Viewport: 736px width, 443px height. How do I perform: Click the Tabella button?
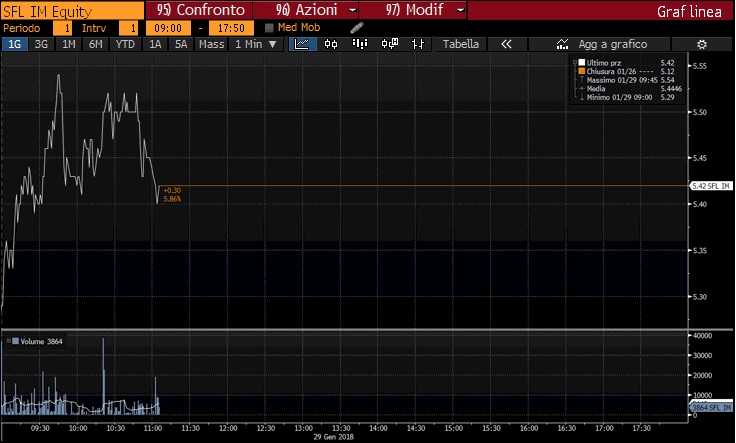(x=460, y=44)
